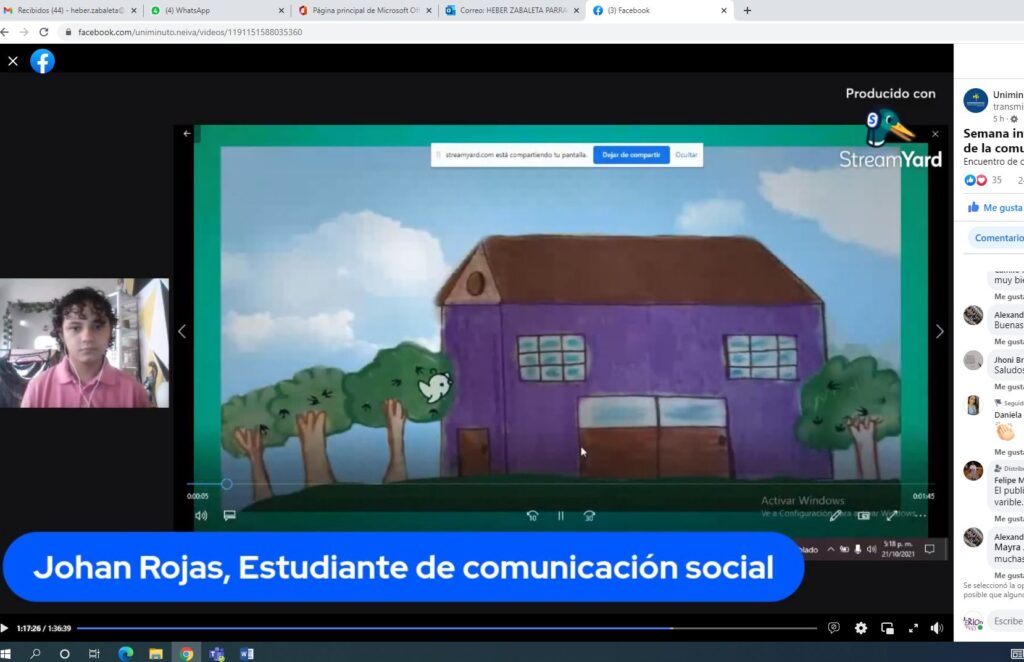Click the pause icon in the shared-screen player
The image size is (1024, 662).
560,516
